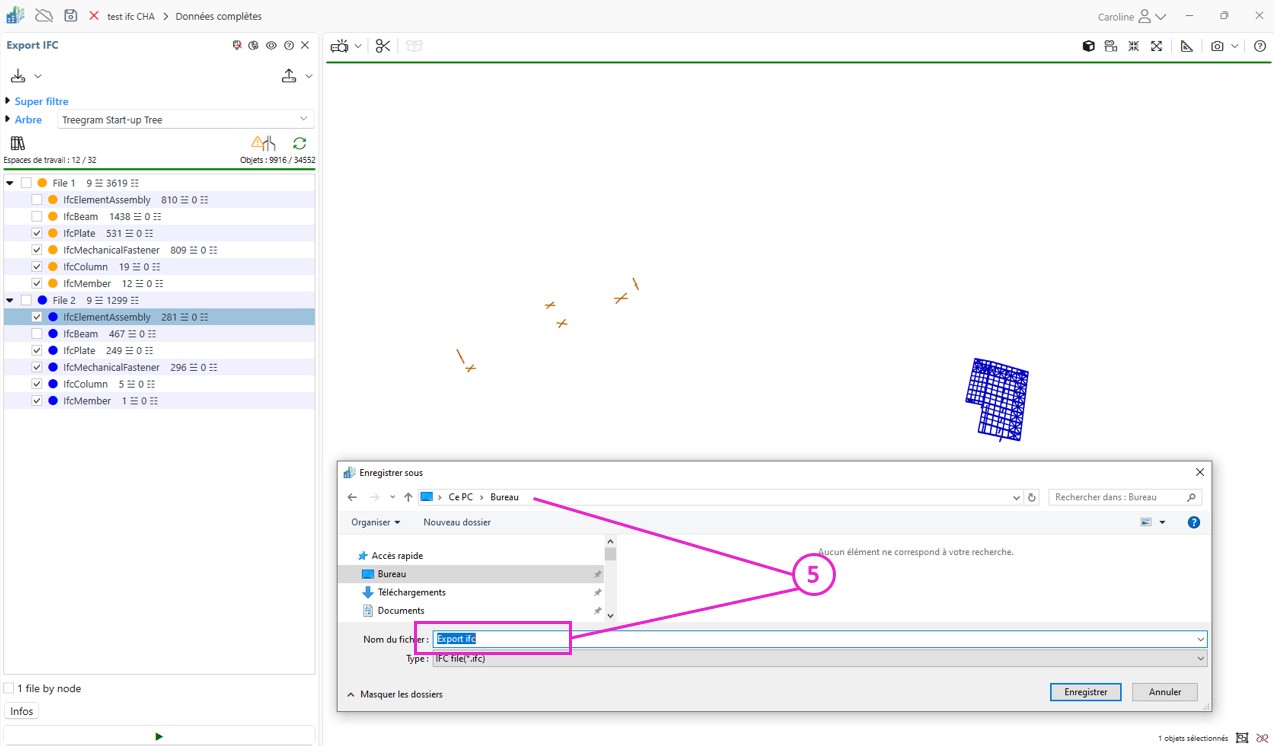Enable the '1 file by node' checkbox

pyautogui.click(x=9, y=688)
